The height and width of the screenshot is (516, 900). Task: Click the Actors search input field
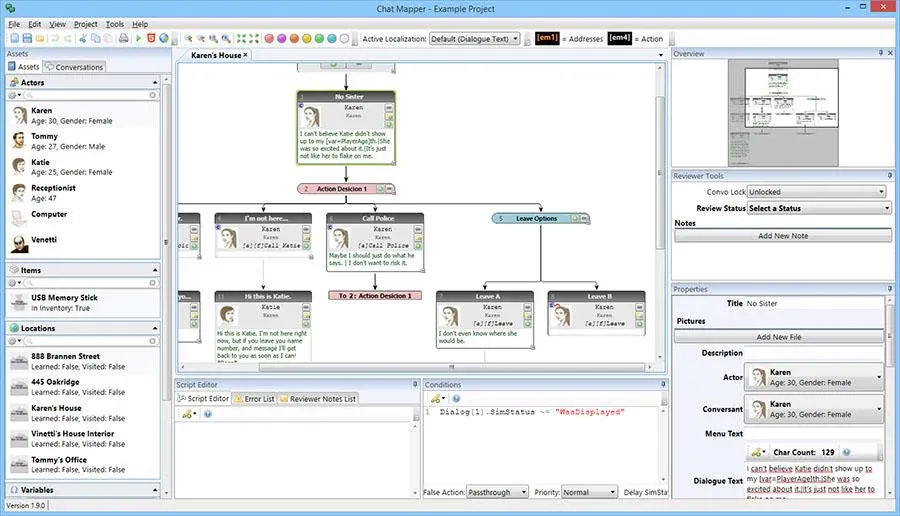click(90, 95)
